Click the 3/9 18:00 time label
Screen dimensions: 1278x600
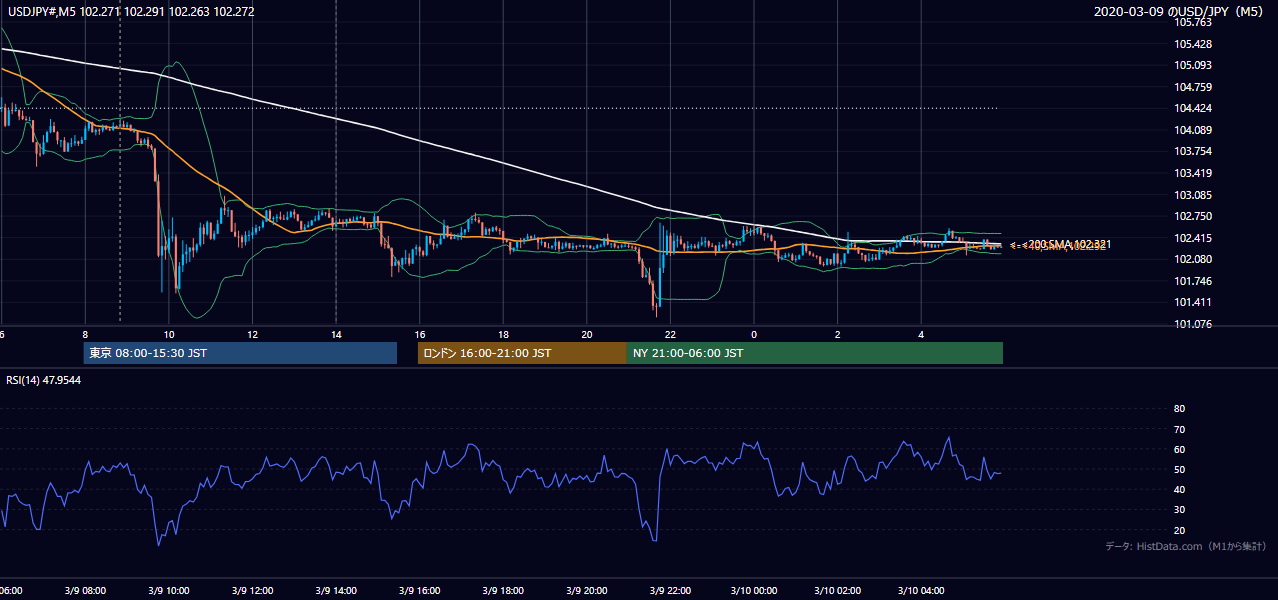point(503,591)
